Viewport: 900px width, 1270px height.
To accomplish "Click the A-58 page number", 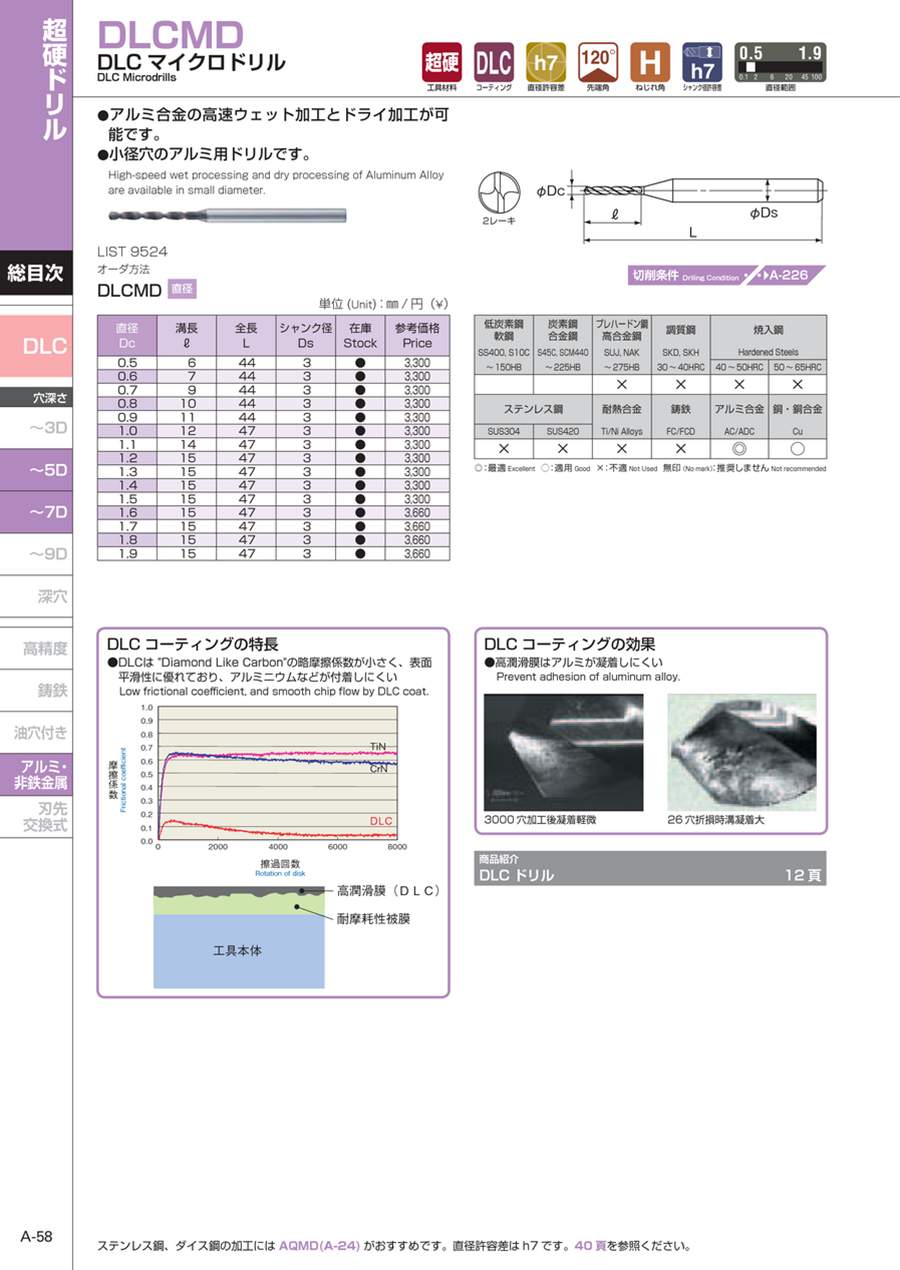I will pos(37,1236).
